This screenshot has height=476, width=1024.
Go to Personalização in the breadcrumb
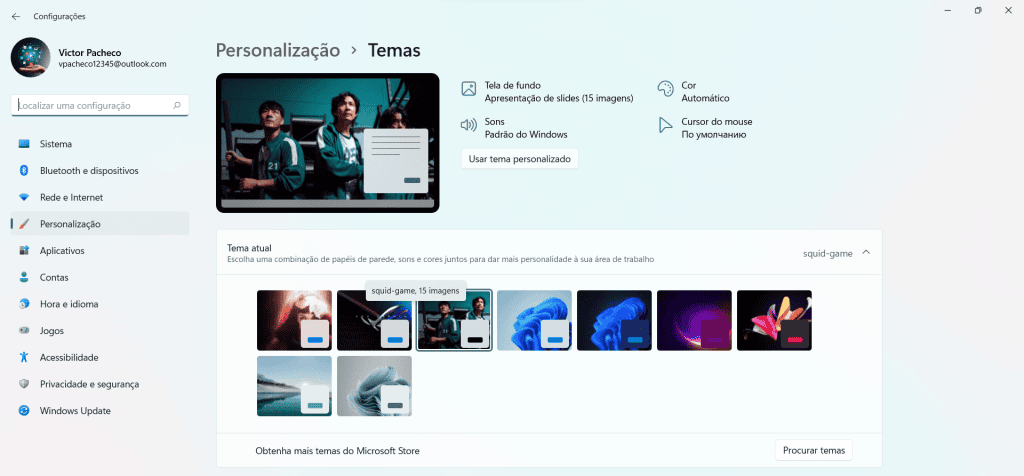[x=278, y=50]
